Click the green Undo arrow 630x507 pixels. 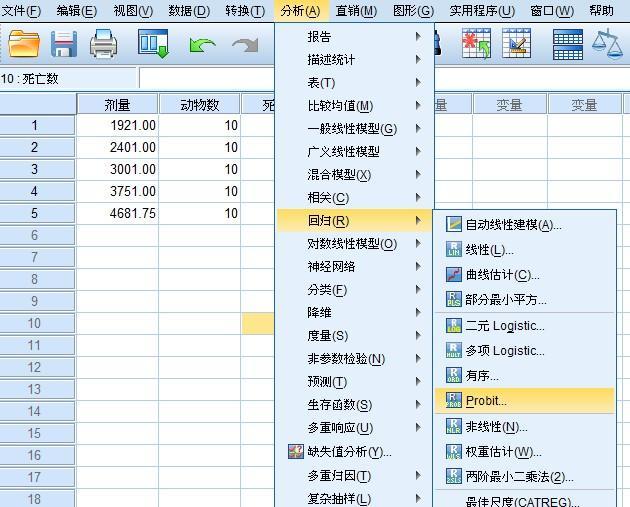tap(202, 45)
